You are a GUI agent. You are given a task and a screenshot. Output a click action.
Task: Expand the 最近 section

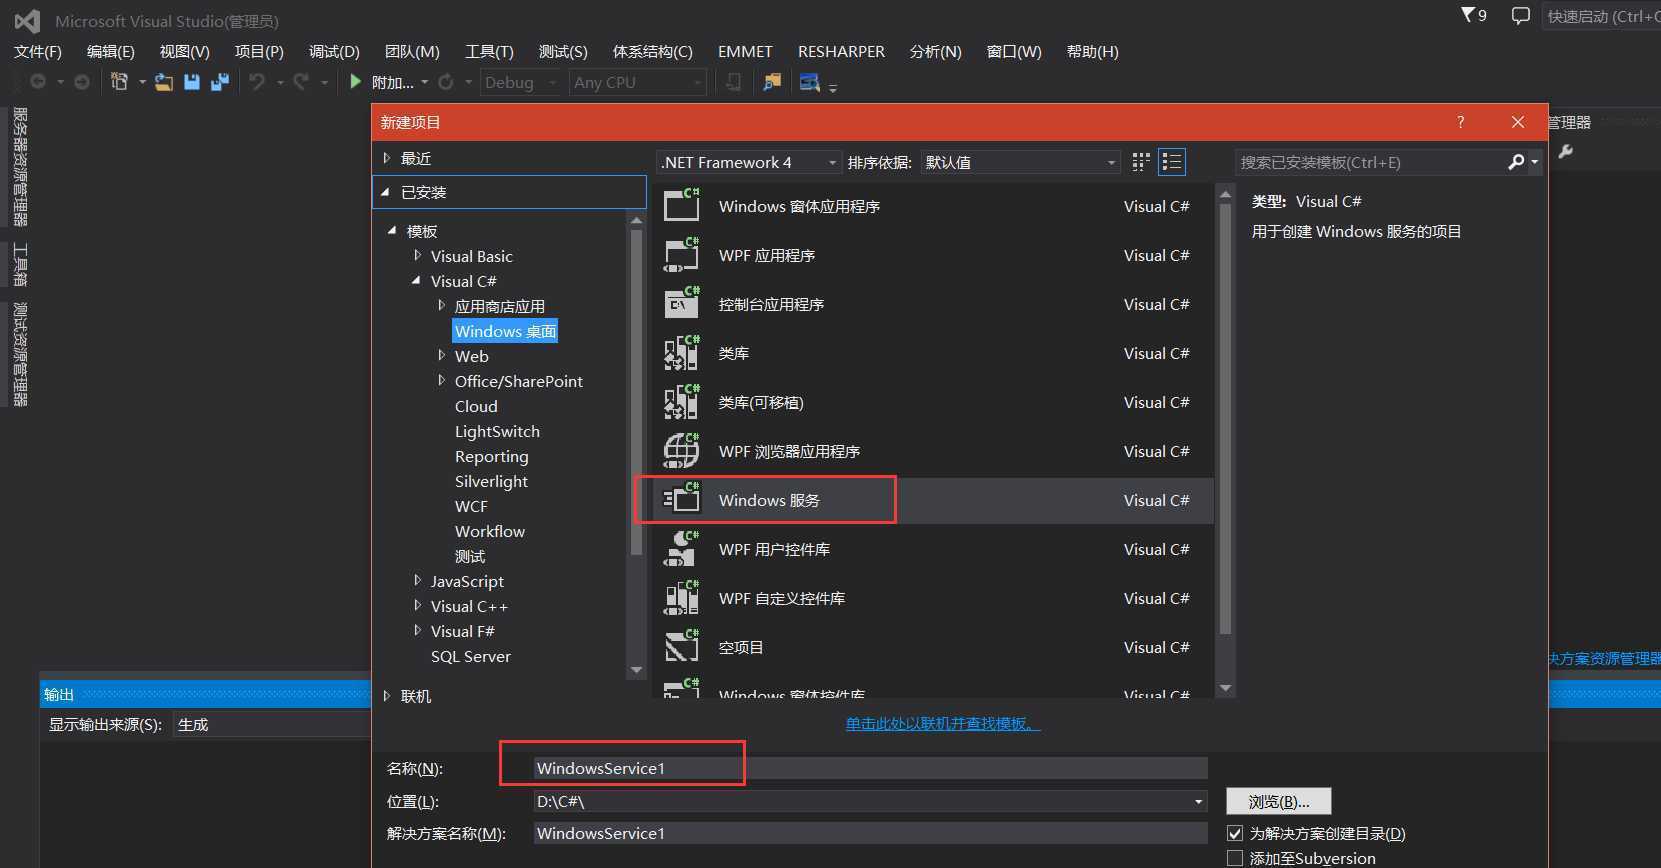pos(387,158)
